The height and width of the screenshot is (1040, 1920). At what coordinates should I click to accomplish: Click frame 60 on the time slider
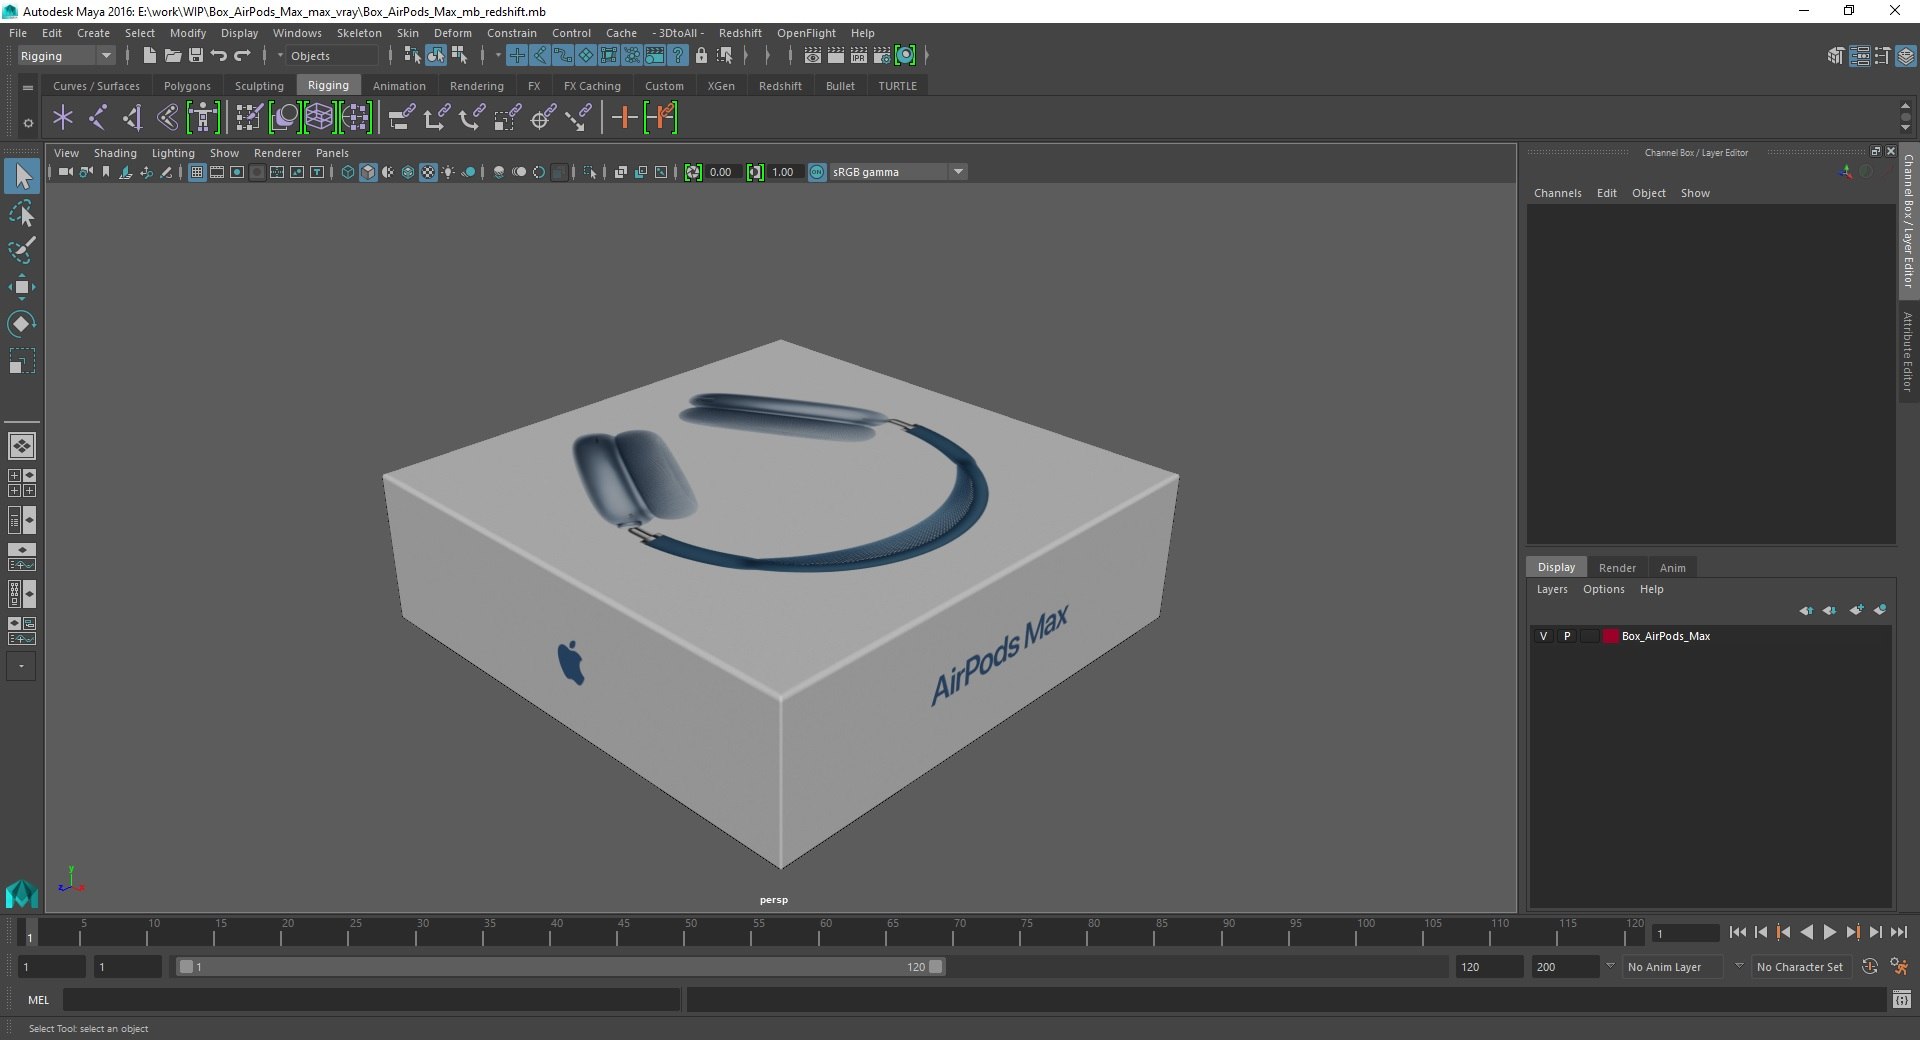[x=818, y=933]
